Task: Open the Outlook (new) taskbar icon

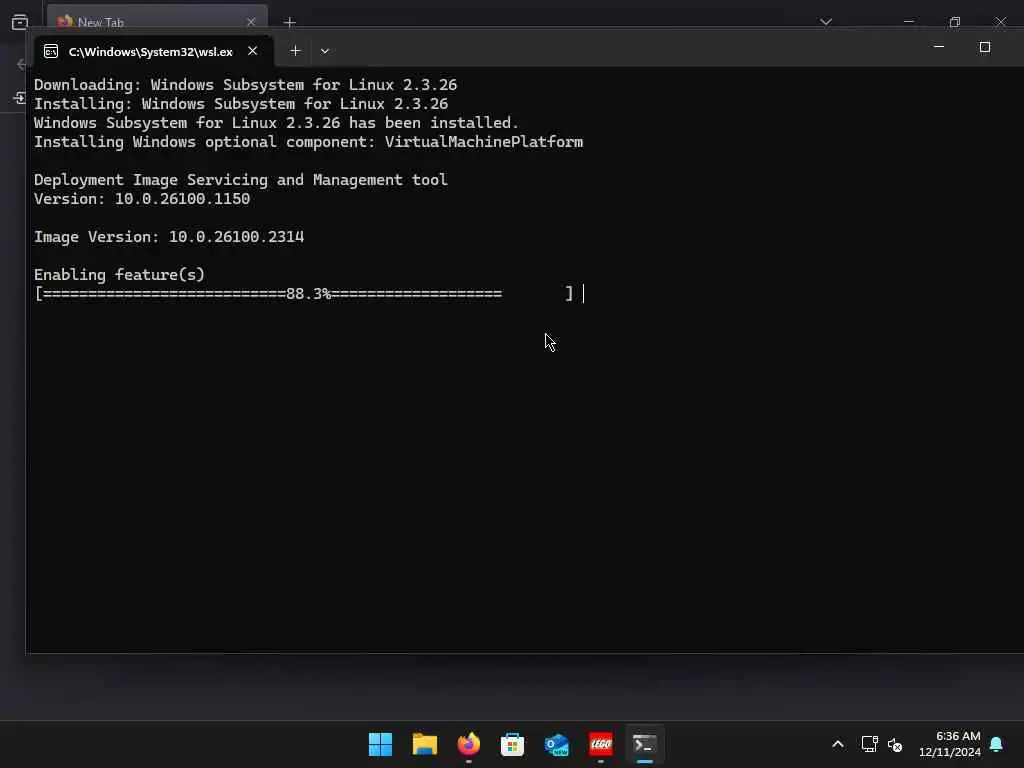Action: pyautogui.click(x=556, y=744)
